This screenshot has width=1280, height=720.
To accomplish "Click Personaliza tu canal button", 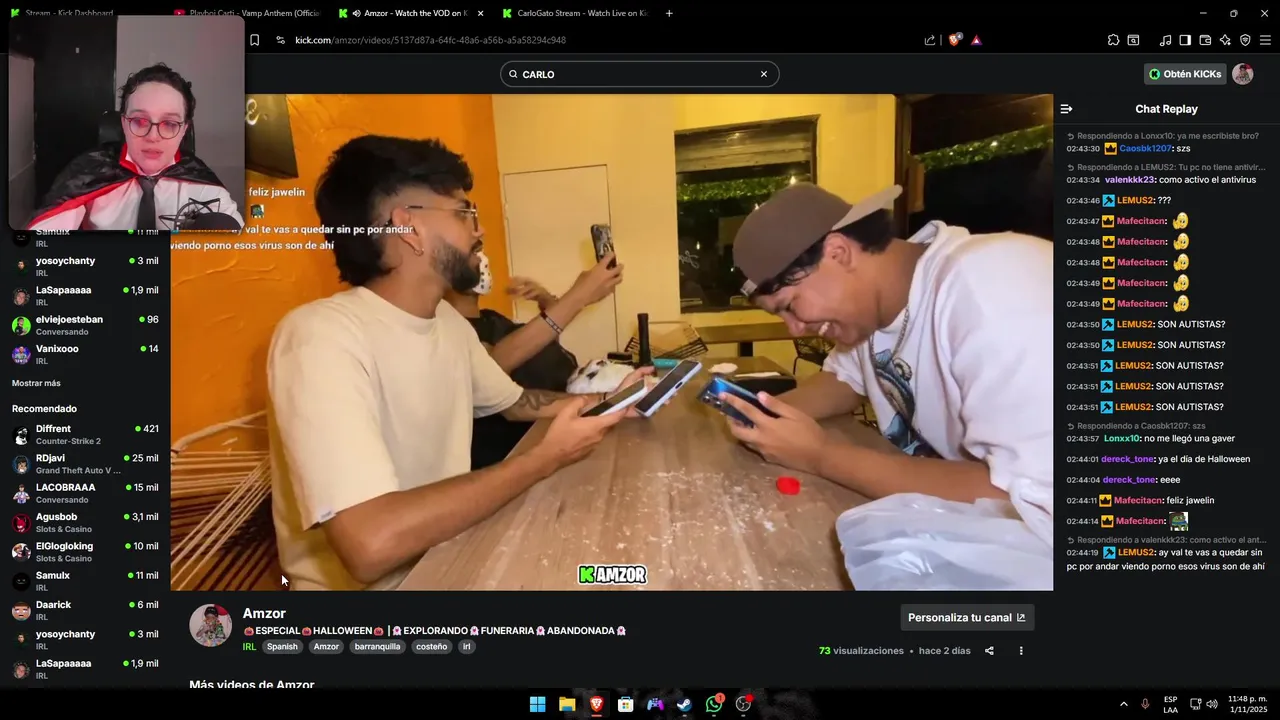I will (967, 617).
